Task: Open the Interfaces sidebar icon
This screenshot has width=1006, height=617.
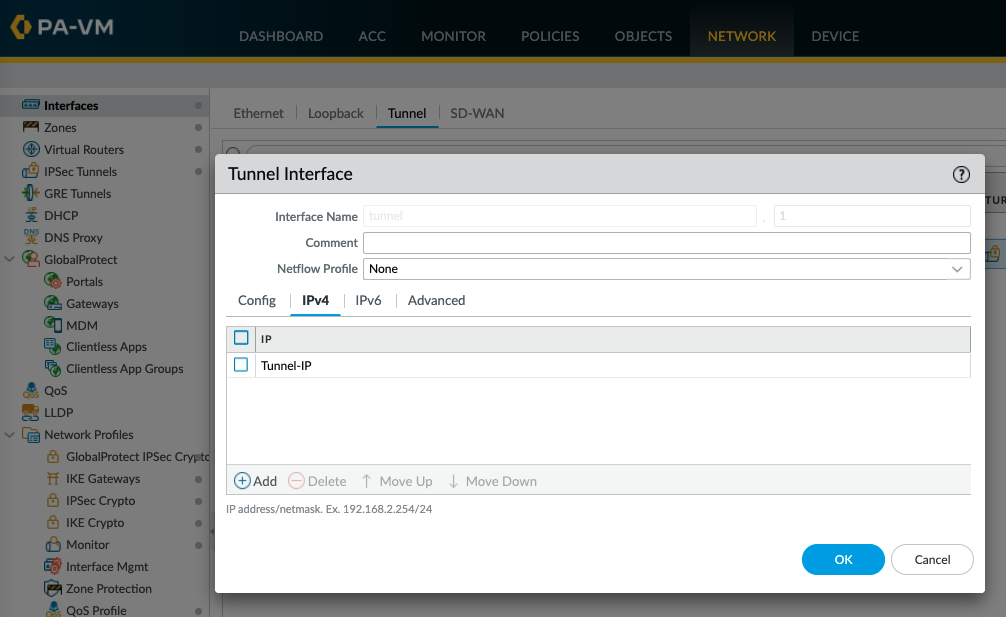Action: click(x=31, y=105)
